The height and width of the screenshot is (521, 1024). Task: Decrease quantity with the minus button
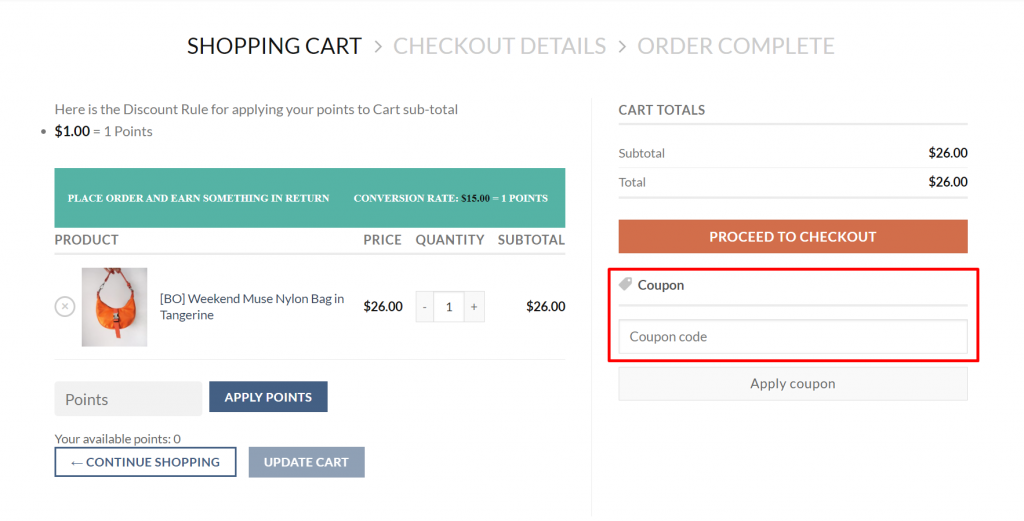tap(424, 307)
